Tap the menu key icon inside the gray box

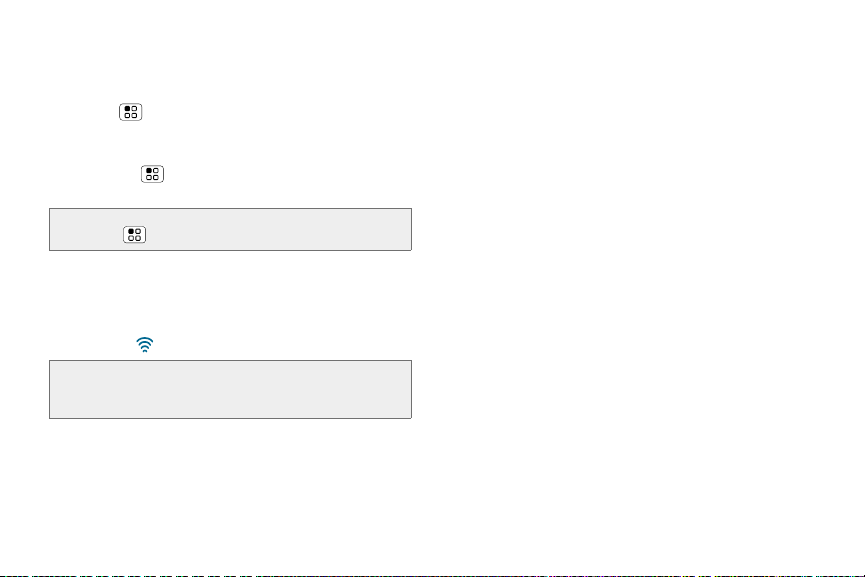[x=135, y=234]
